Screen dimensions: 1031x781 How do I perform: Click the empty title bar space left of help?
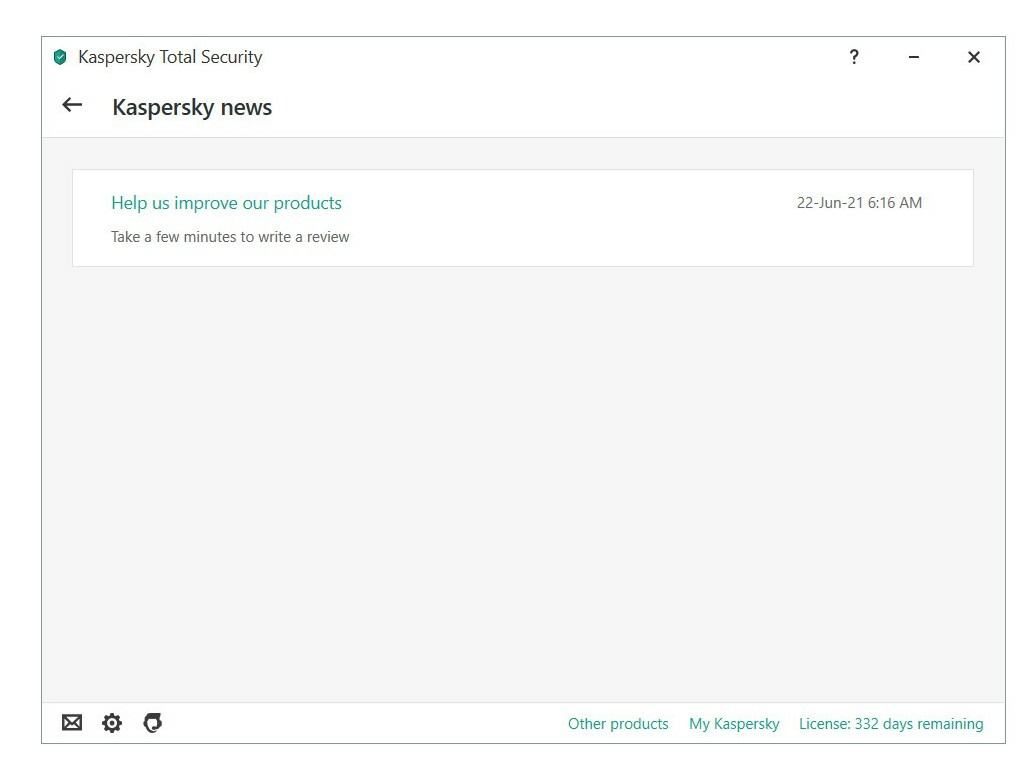tap(552, 57)
